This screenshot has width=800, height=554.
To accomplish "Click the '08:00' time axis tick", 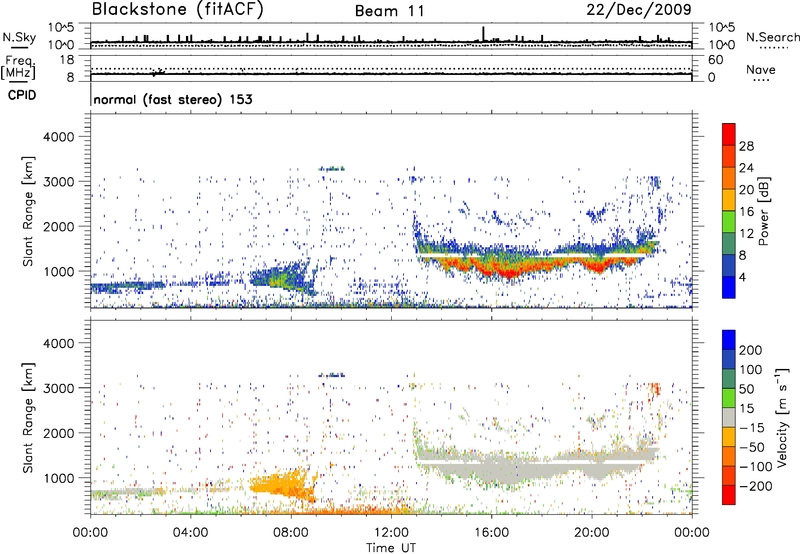I will 291,533.
